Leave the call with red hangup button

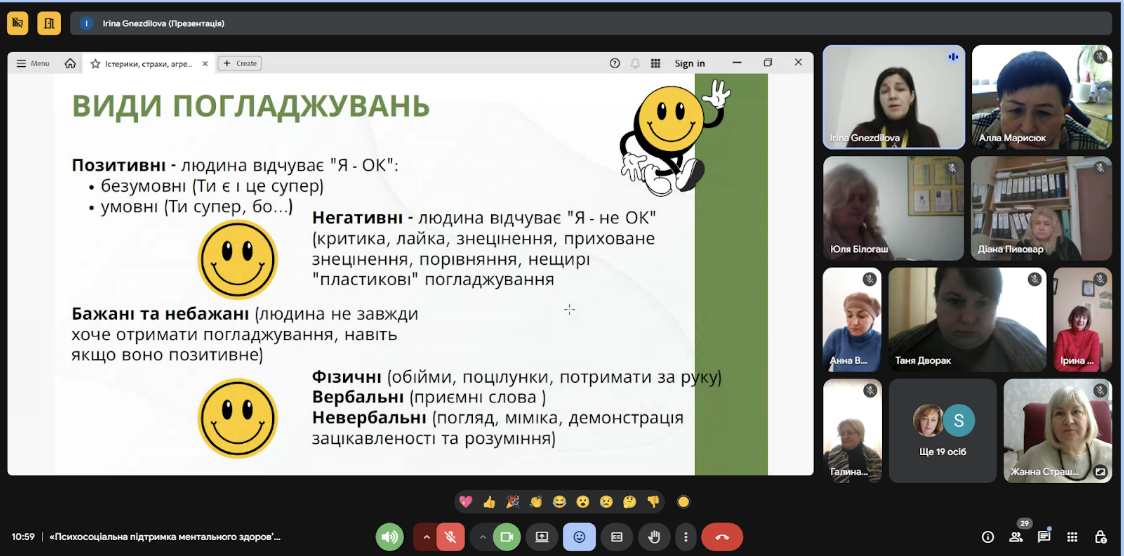pos(722,537)
